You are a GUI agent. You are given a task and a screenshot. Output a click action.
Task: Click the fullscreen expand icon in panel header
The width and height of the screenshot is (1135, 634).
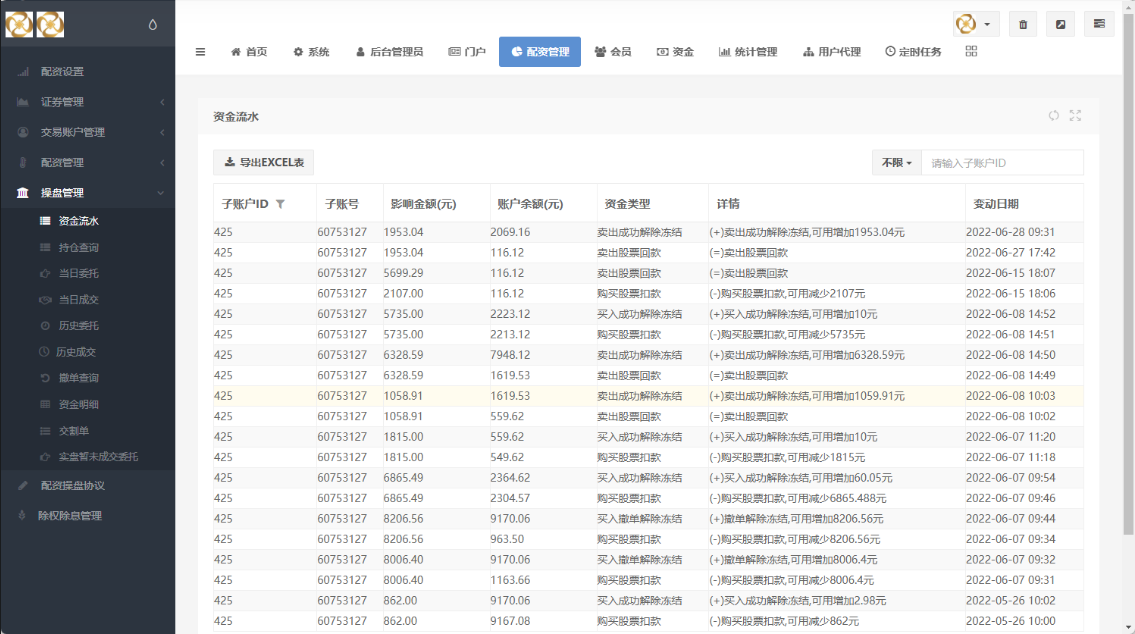click(1075, 116)
